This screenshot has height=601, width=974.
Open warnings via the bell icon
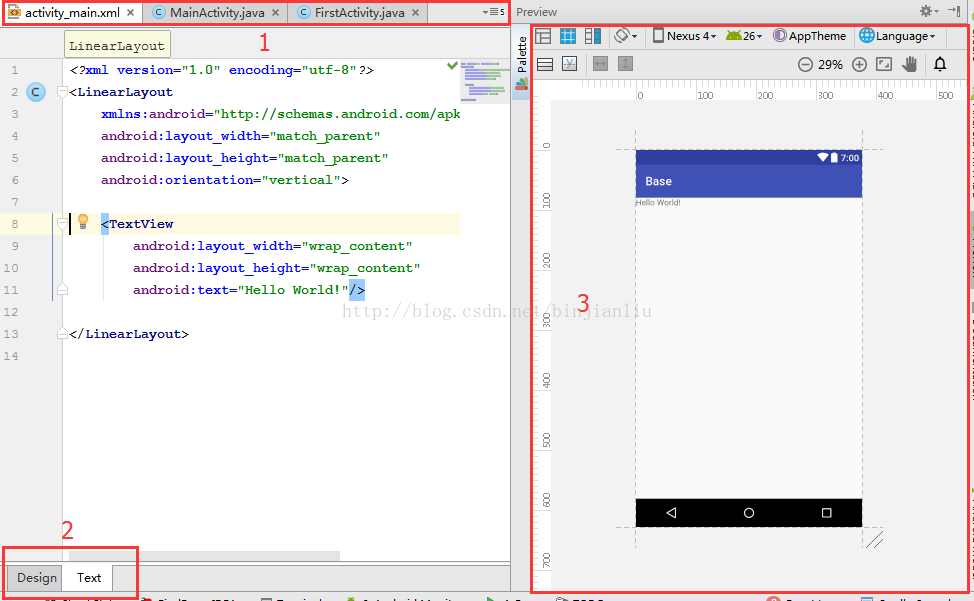pos(940,64)
